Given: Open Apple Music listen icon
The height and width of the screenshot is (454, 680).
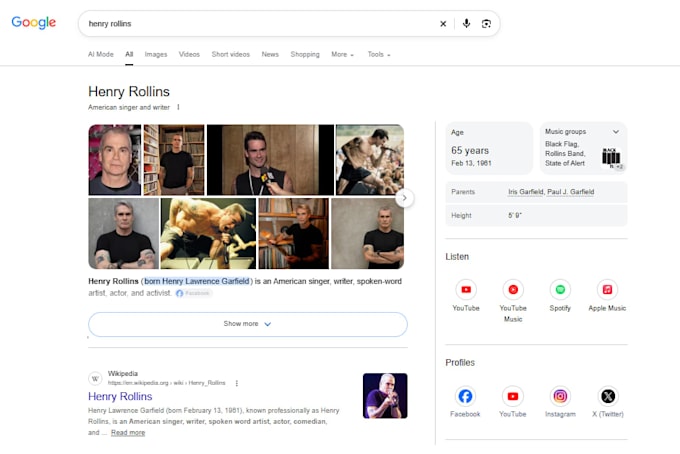Looking at the screenshot, I should coord(607,290).
